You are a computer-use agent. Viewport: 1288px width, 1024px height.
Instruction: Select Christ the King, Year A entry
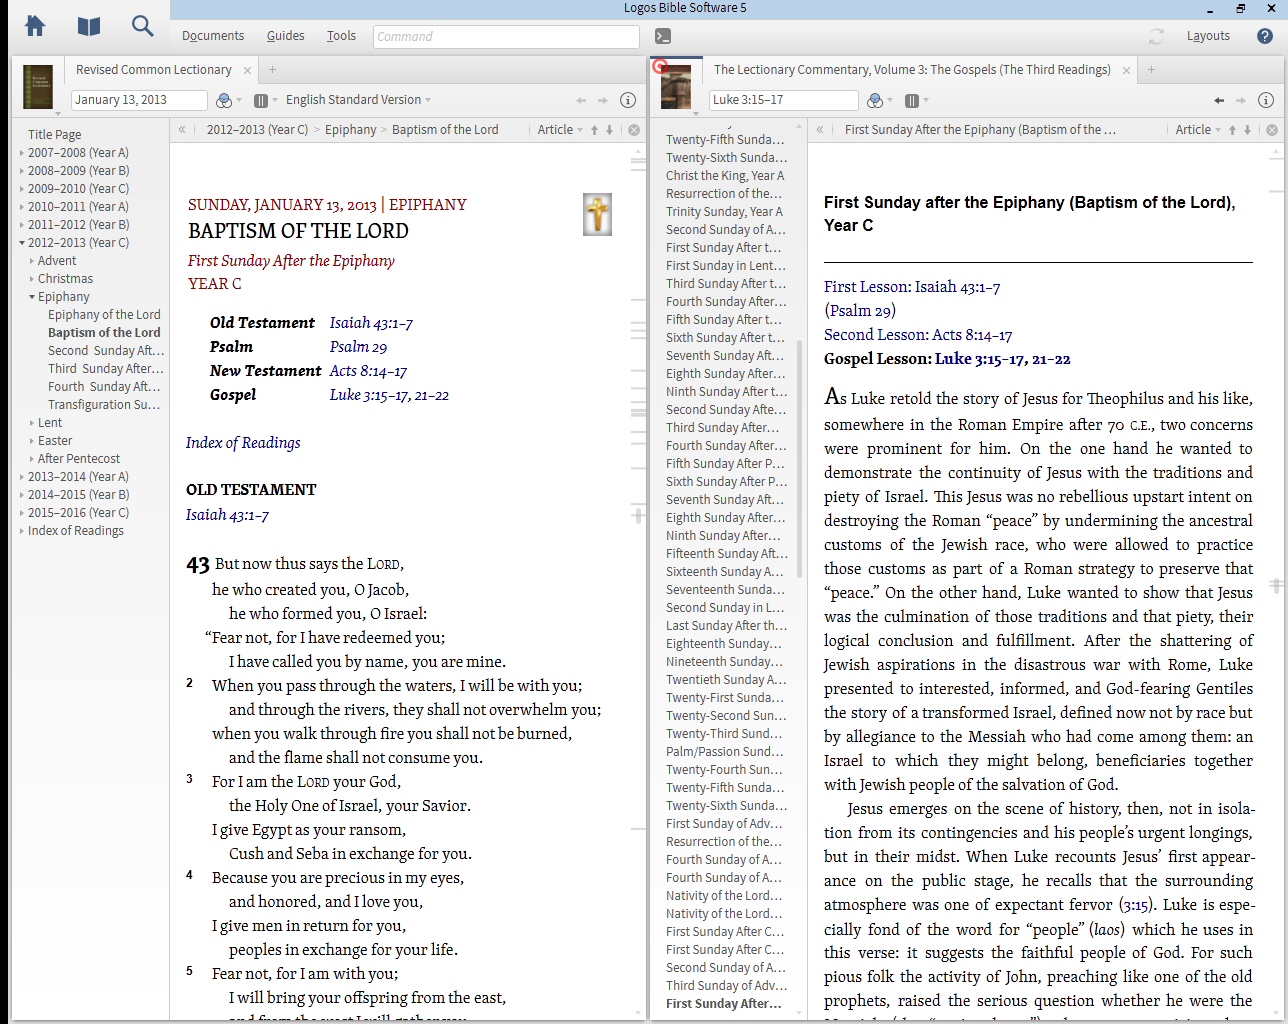[x=725, y=176]
